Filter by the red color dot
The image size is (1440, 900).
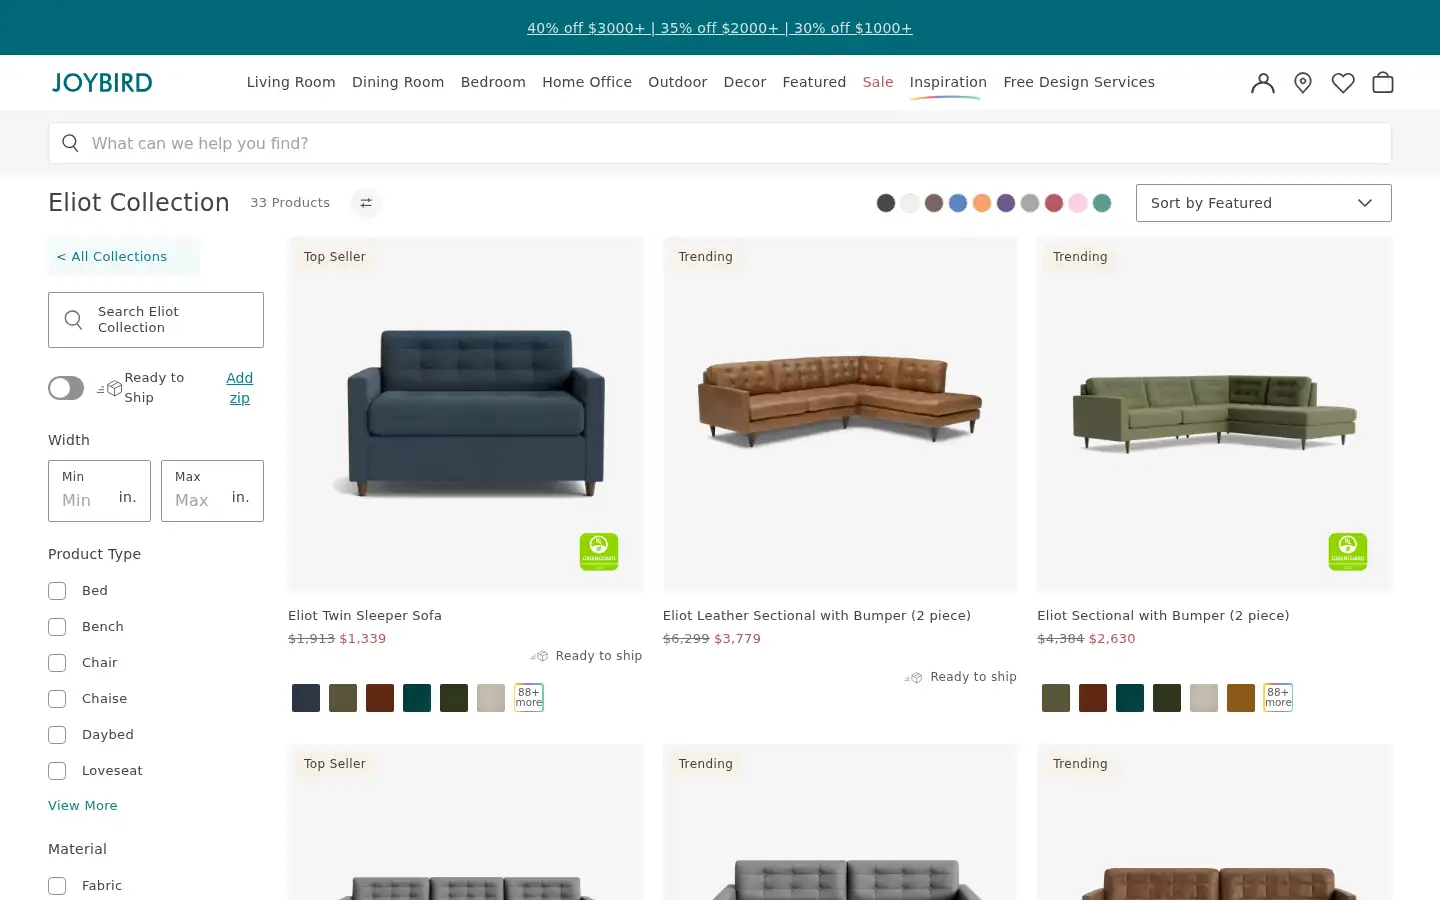pyautogui.click(x=1054, y=203)
